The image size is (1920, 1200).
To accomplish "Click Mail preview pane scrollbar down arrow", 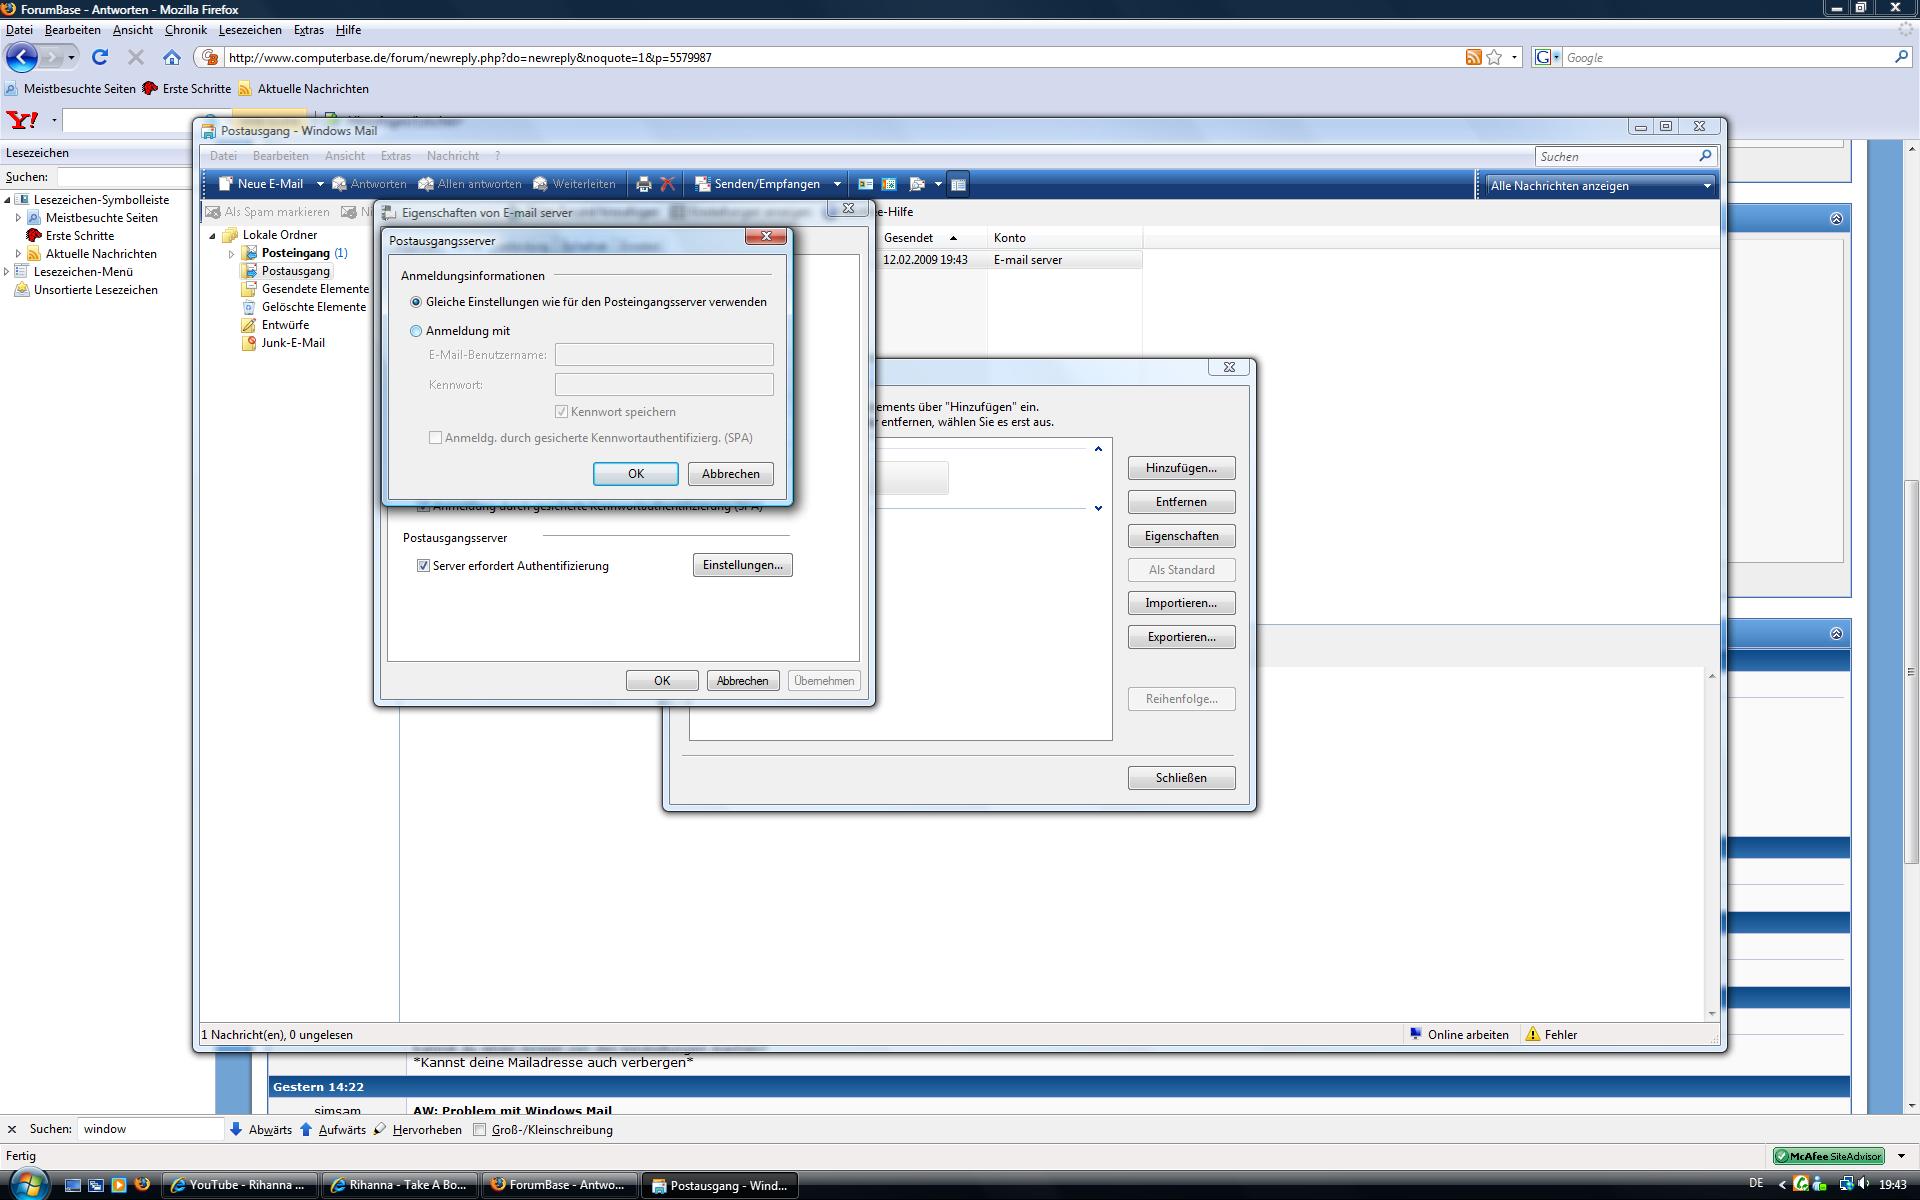I will tap(1711, 1013).
